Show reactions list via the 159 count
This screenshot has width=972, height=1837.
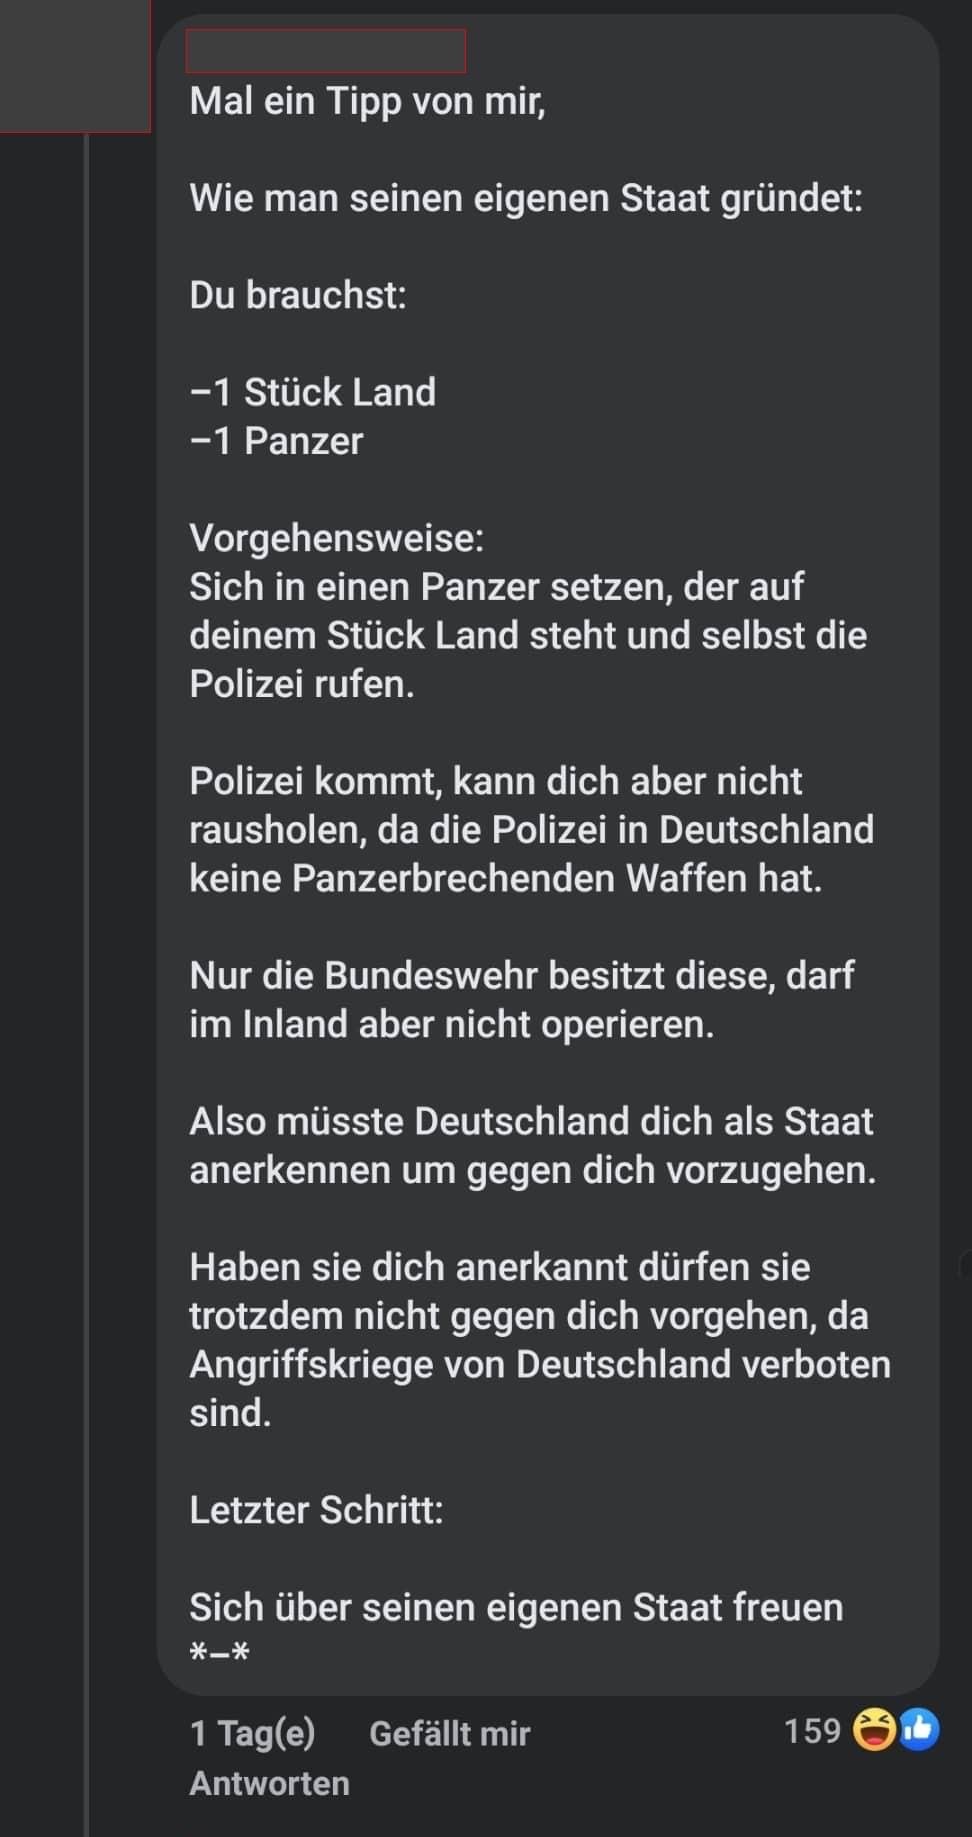[812, 1730]
